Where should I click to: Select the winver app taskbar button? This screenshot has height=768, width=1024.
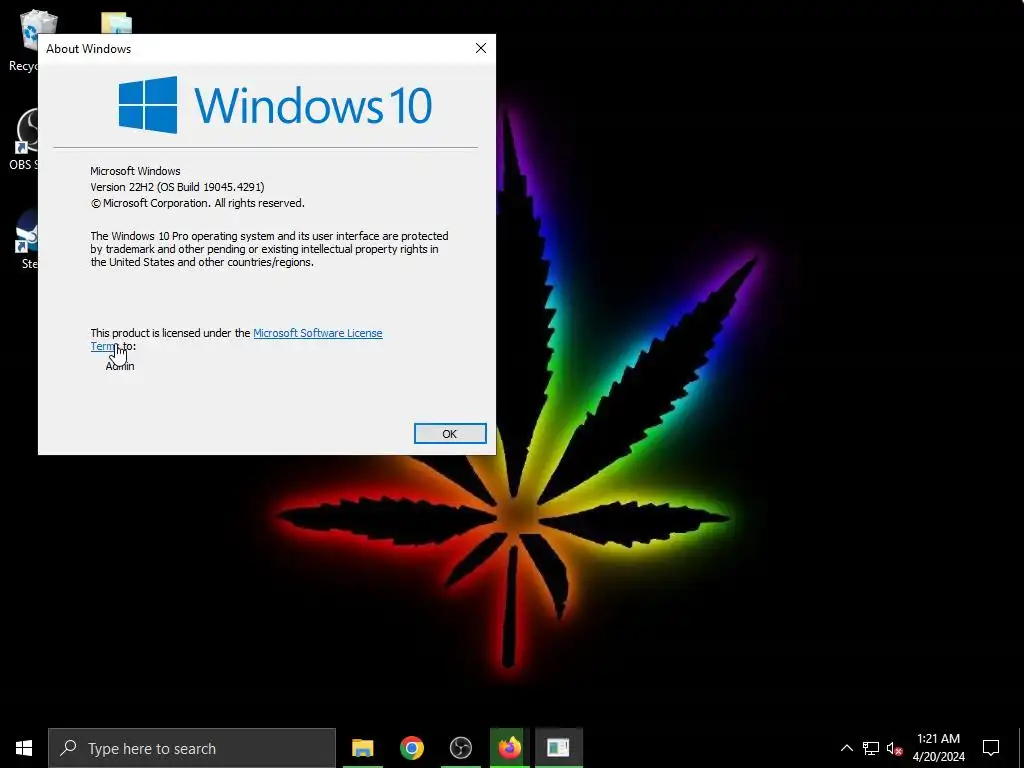[x=558, y=748]
